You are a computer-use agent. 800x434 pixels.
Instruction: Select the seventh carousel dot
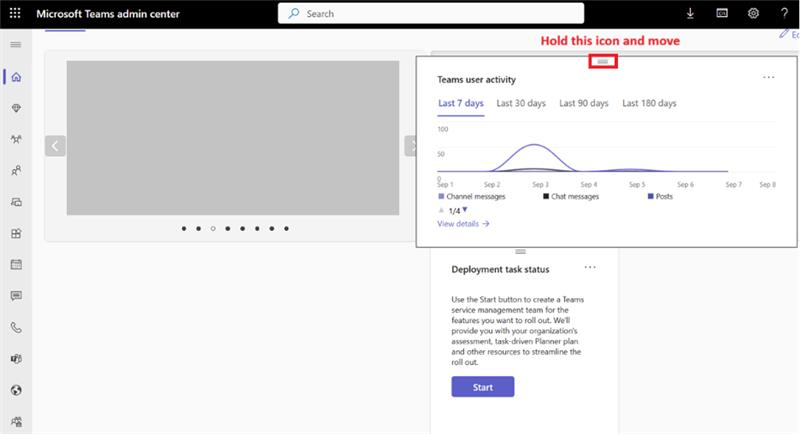(272, 228)
